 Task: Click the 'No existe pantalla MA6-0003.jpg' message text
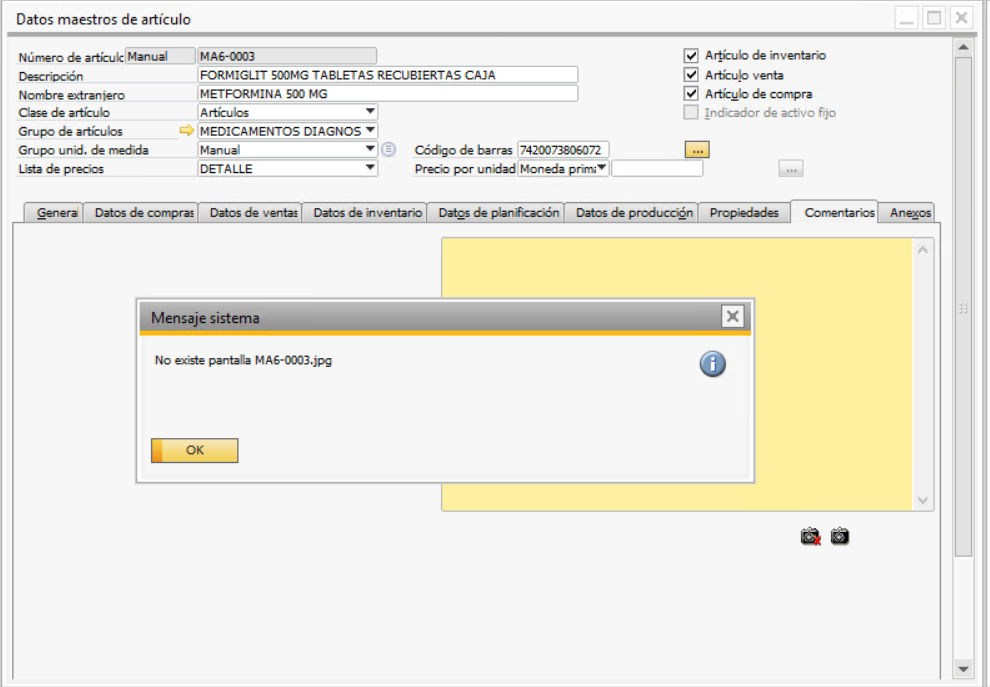(243, 360)
